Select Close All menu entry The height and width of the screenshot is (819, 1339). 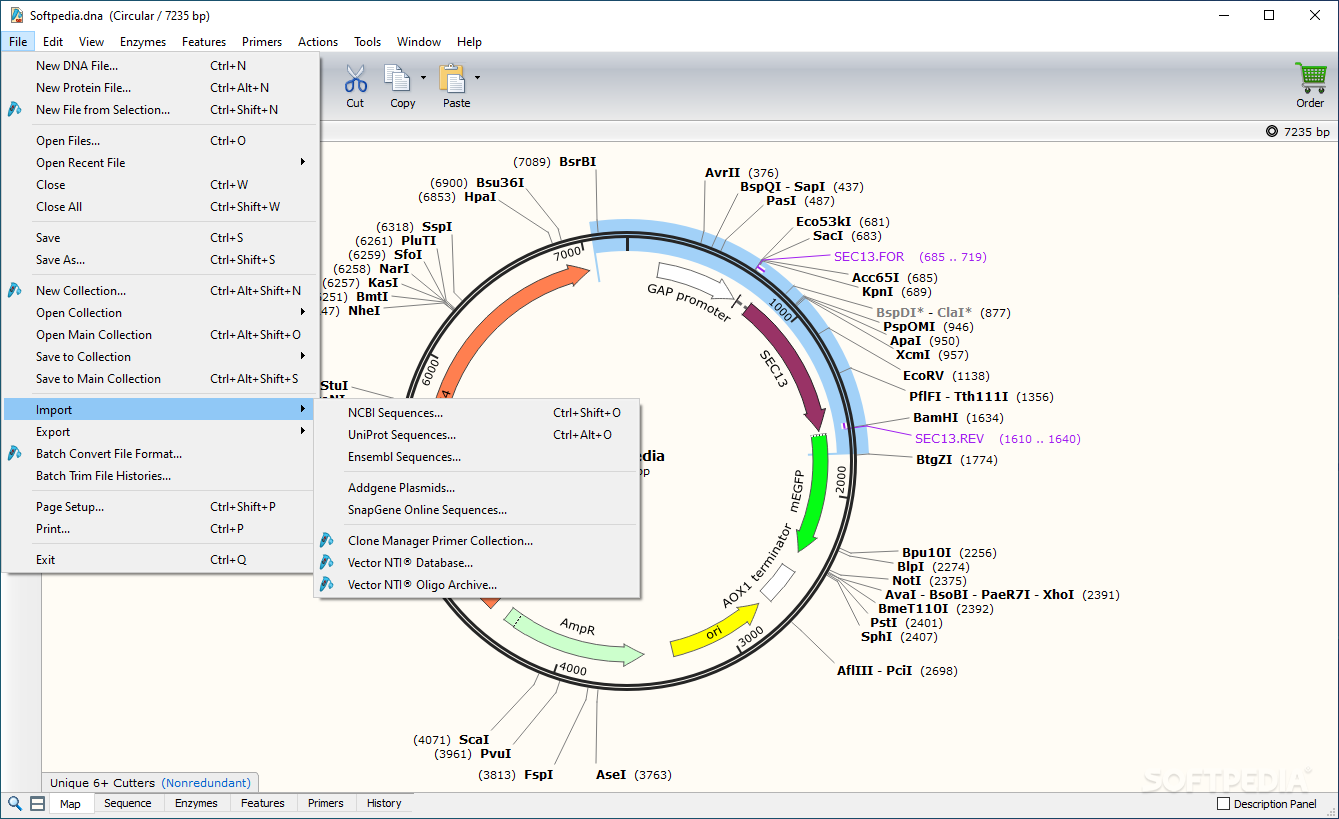160,207
